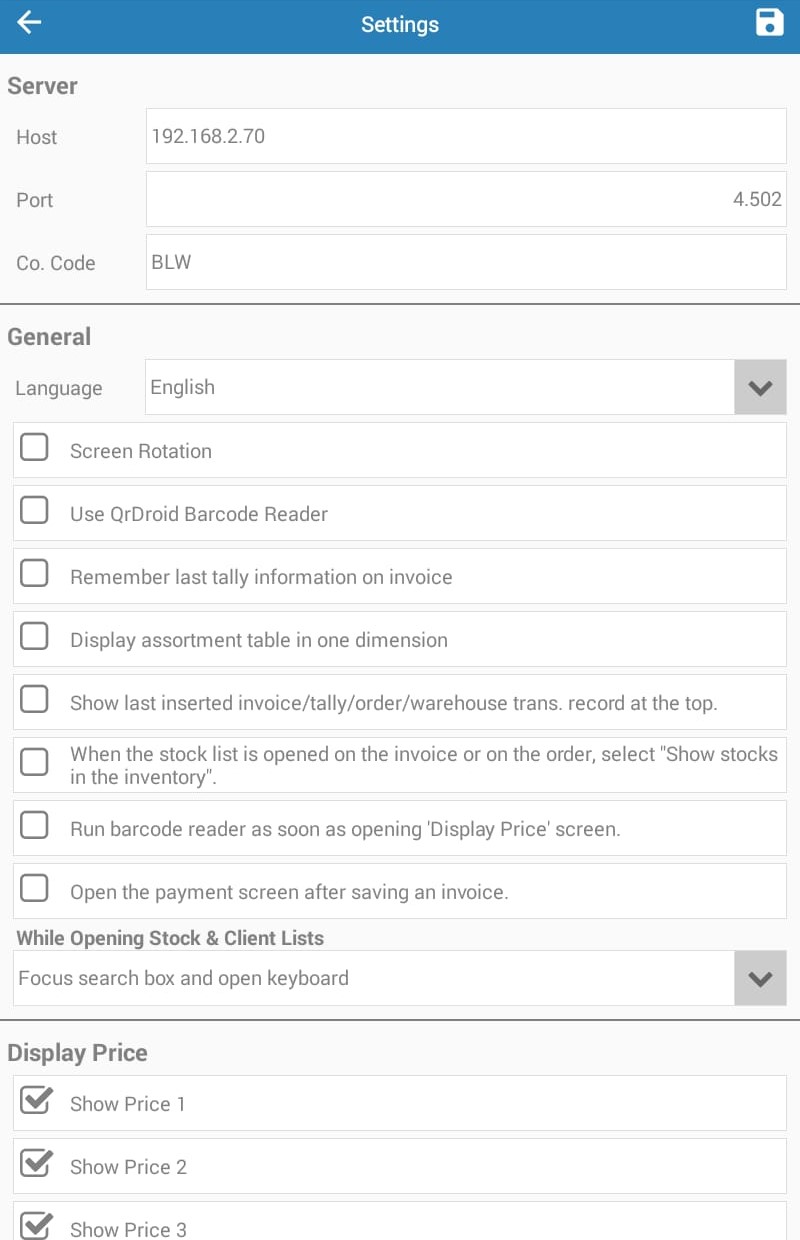Edit the Co. Code field containing BLW
This screenshot has width=800, height=1240.
point(466,262)
